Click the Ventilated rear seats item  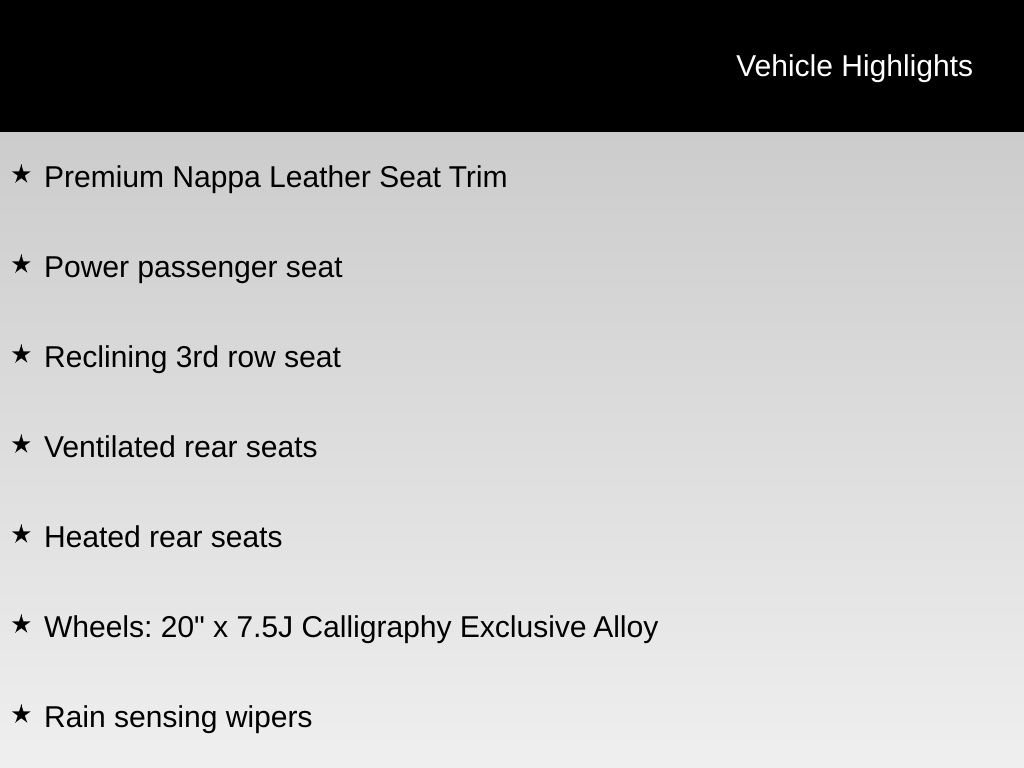181,447
